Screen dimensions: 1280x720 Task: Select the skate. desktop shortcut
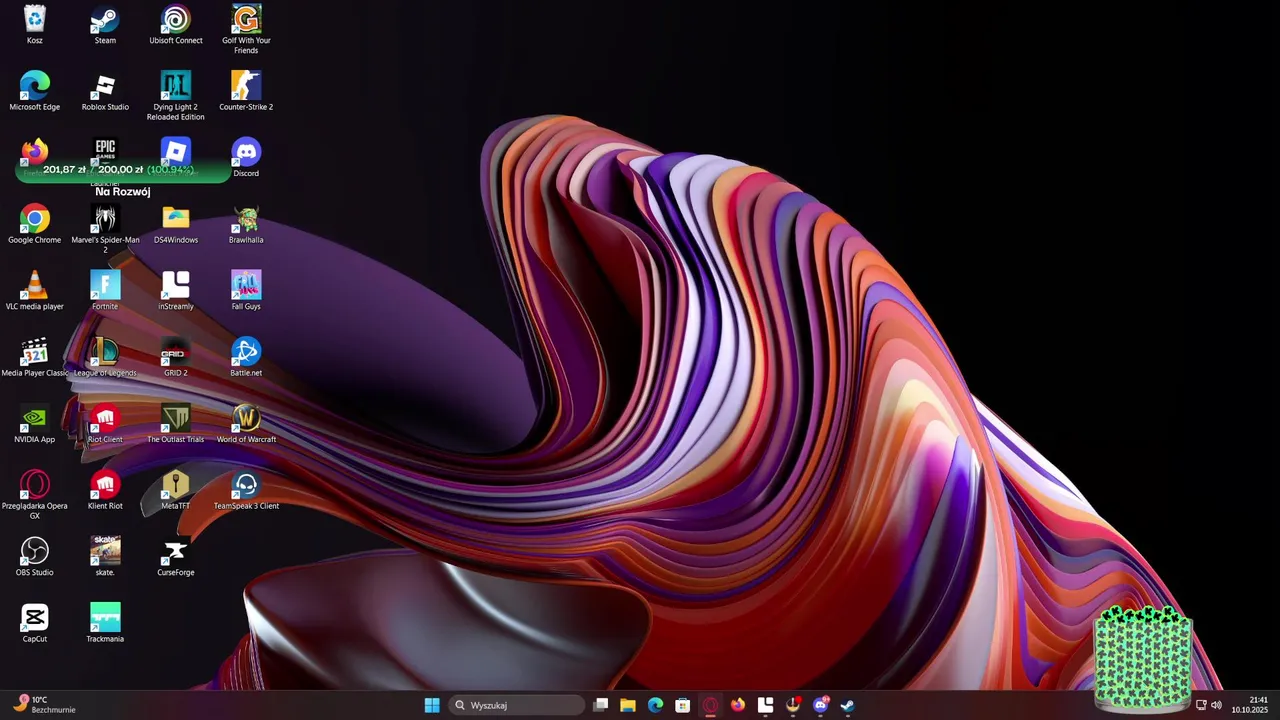pos(105,557)
